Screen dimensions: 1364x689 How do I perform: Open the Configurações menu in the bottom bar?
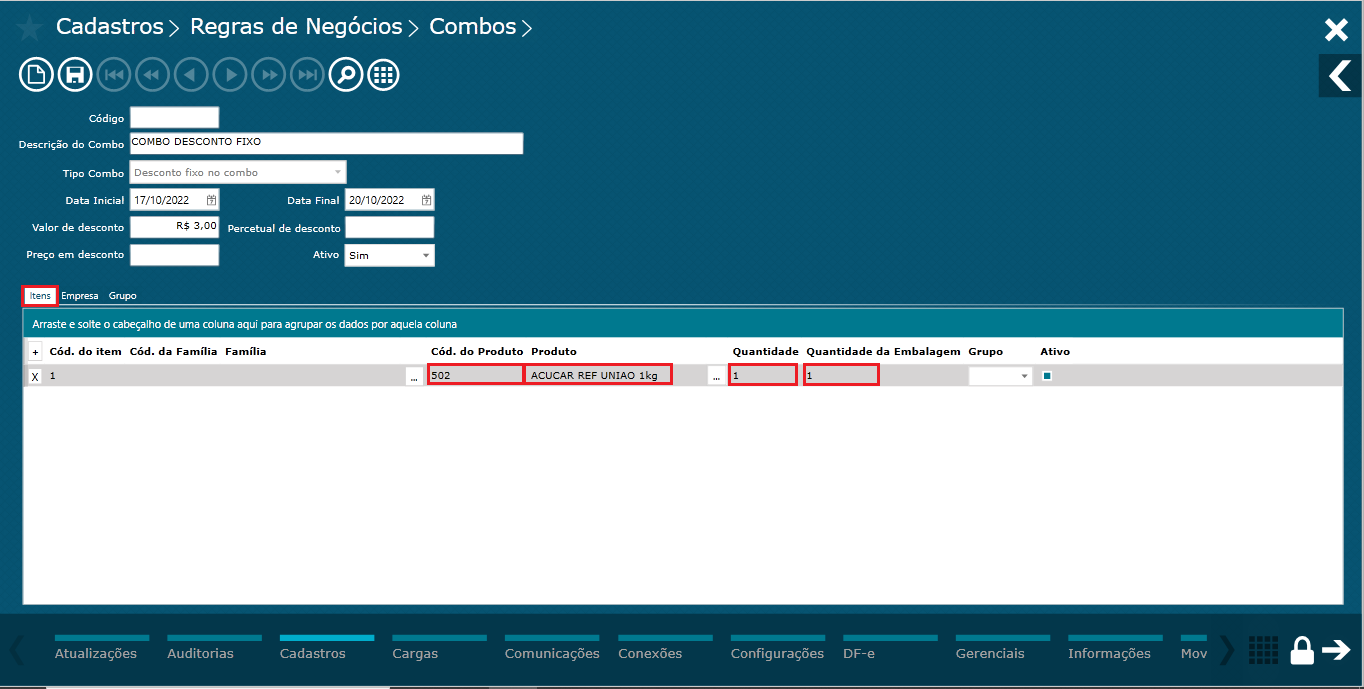[777, 653]
